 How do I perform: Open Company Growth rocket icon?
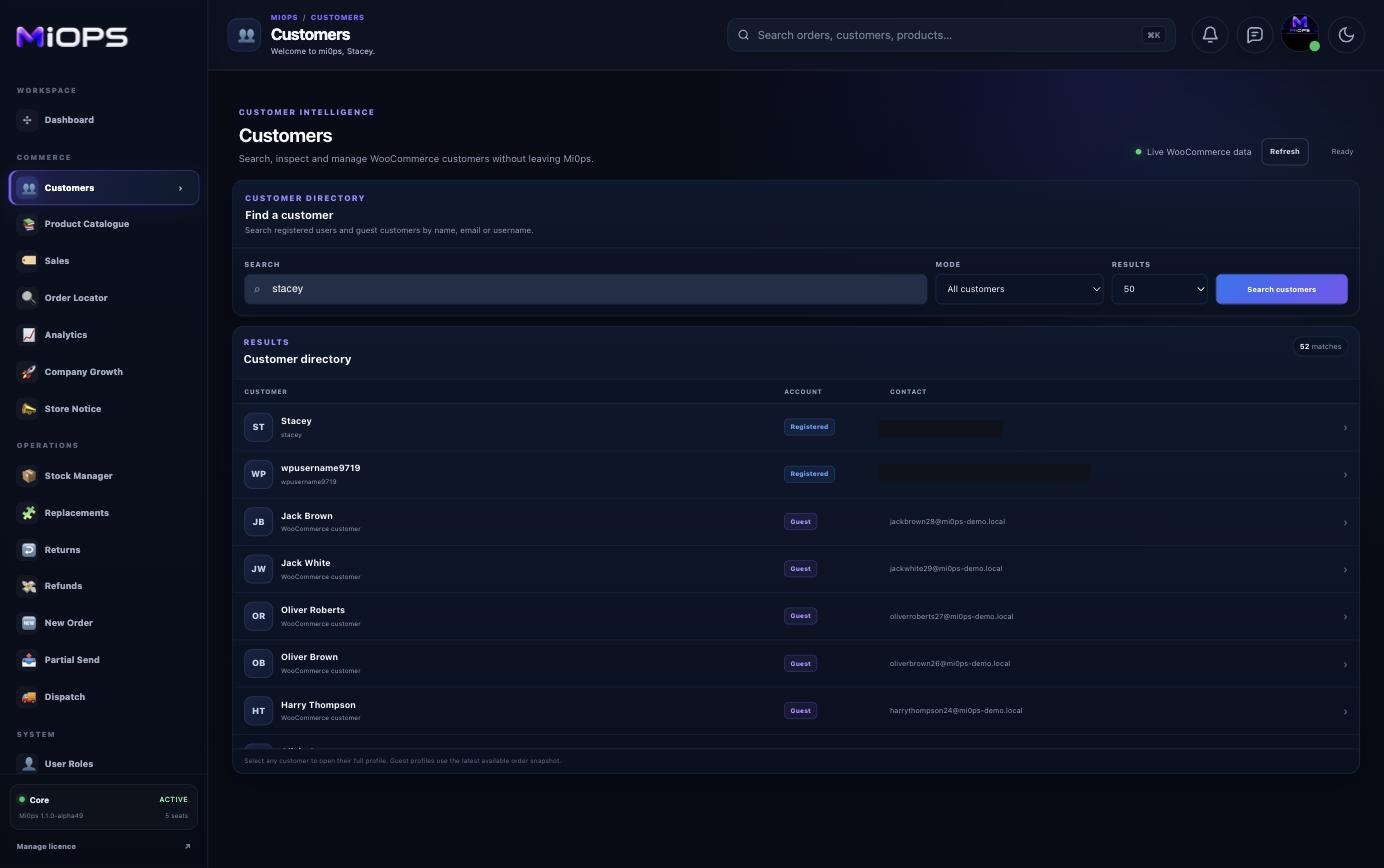[x=28, y=372]
